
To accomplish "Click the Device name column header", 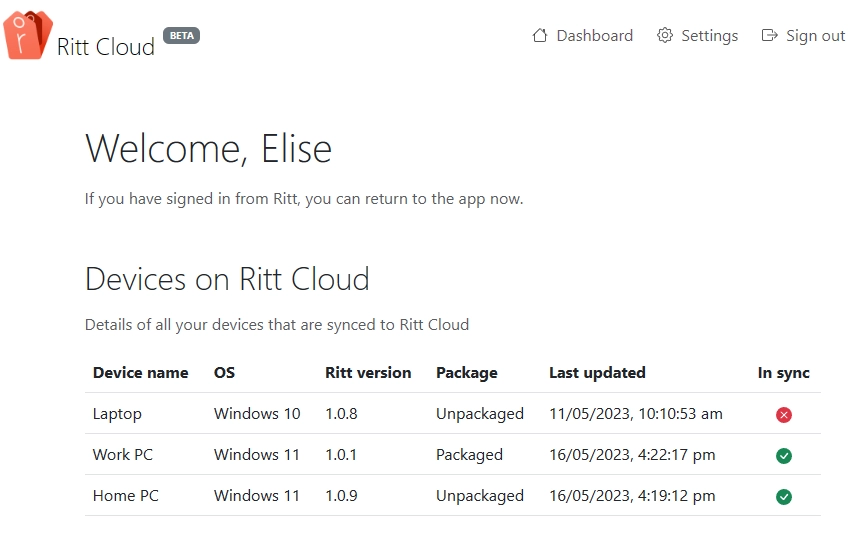I will [141, 373].
